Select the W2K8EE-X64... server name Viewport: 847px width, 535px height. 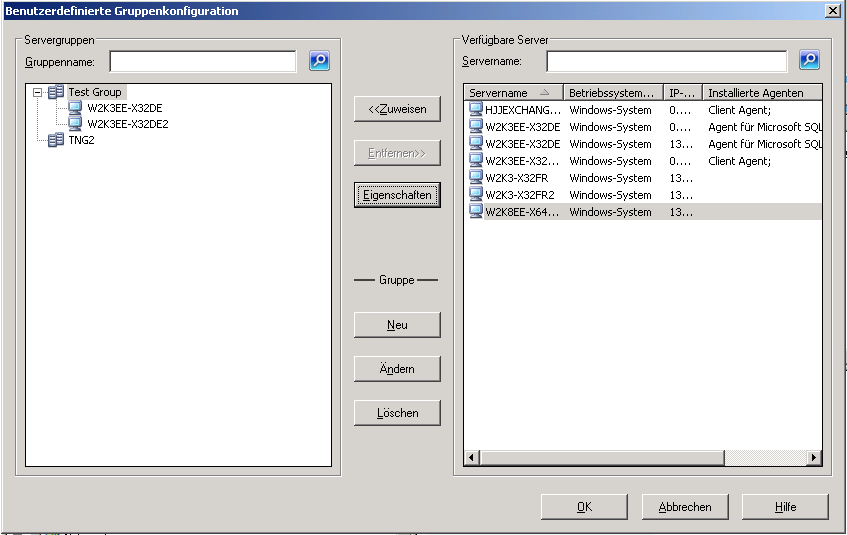click(522, 212)
